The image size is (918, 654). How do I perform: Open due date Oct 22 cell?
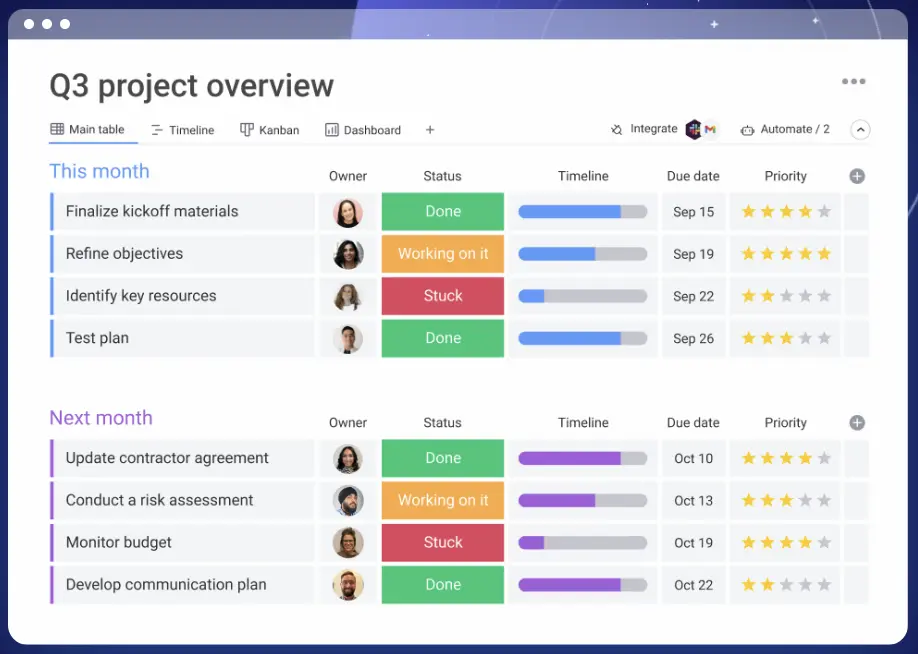693,584
